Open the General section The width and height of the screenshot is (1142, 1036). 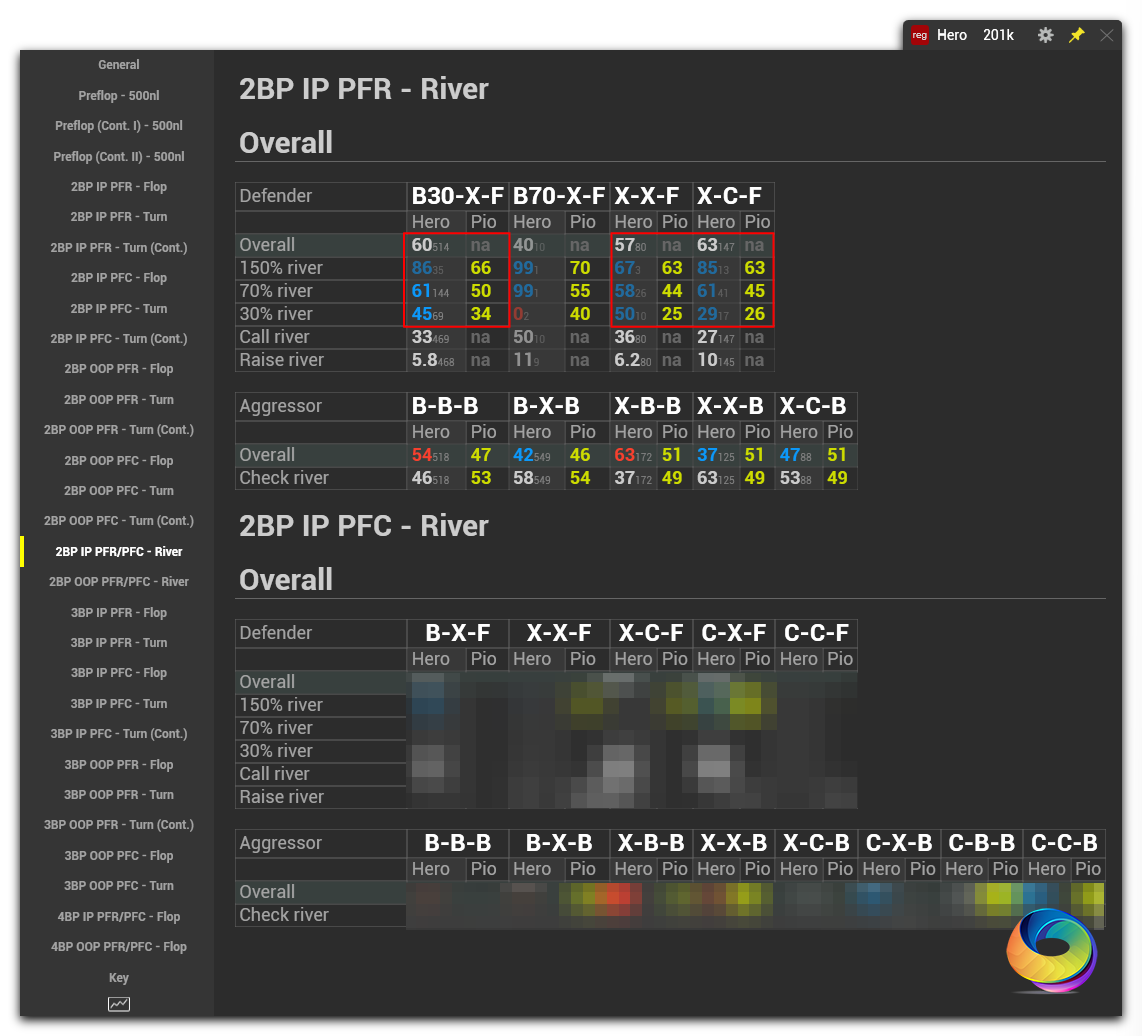(x=119, y=65)
